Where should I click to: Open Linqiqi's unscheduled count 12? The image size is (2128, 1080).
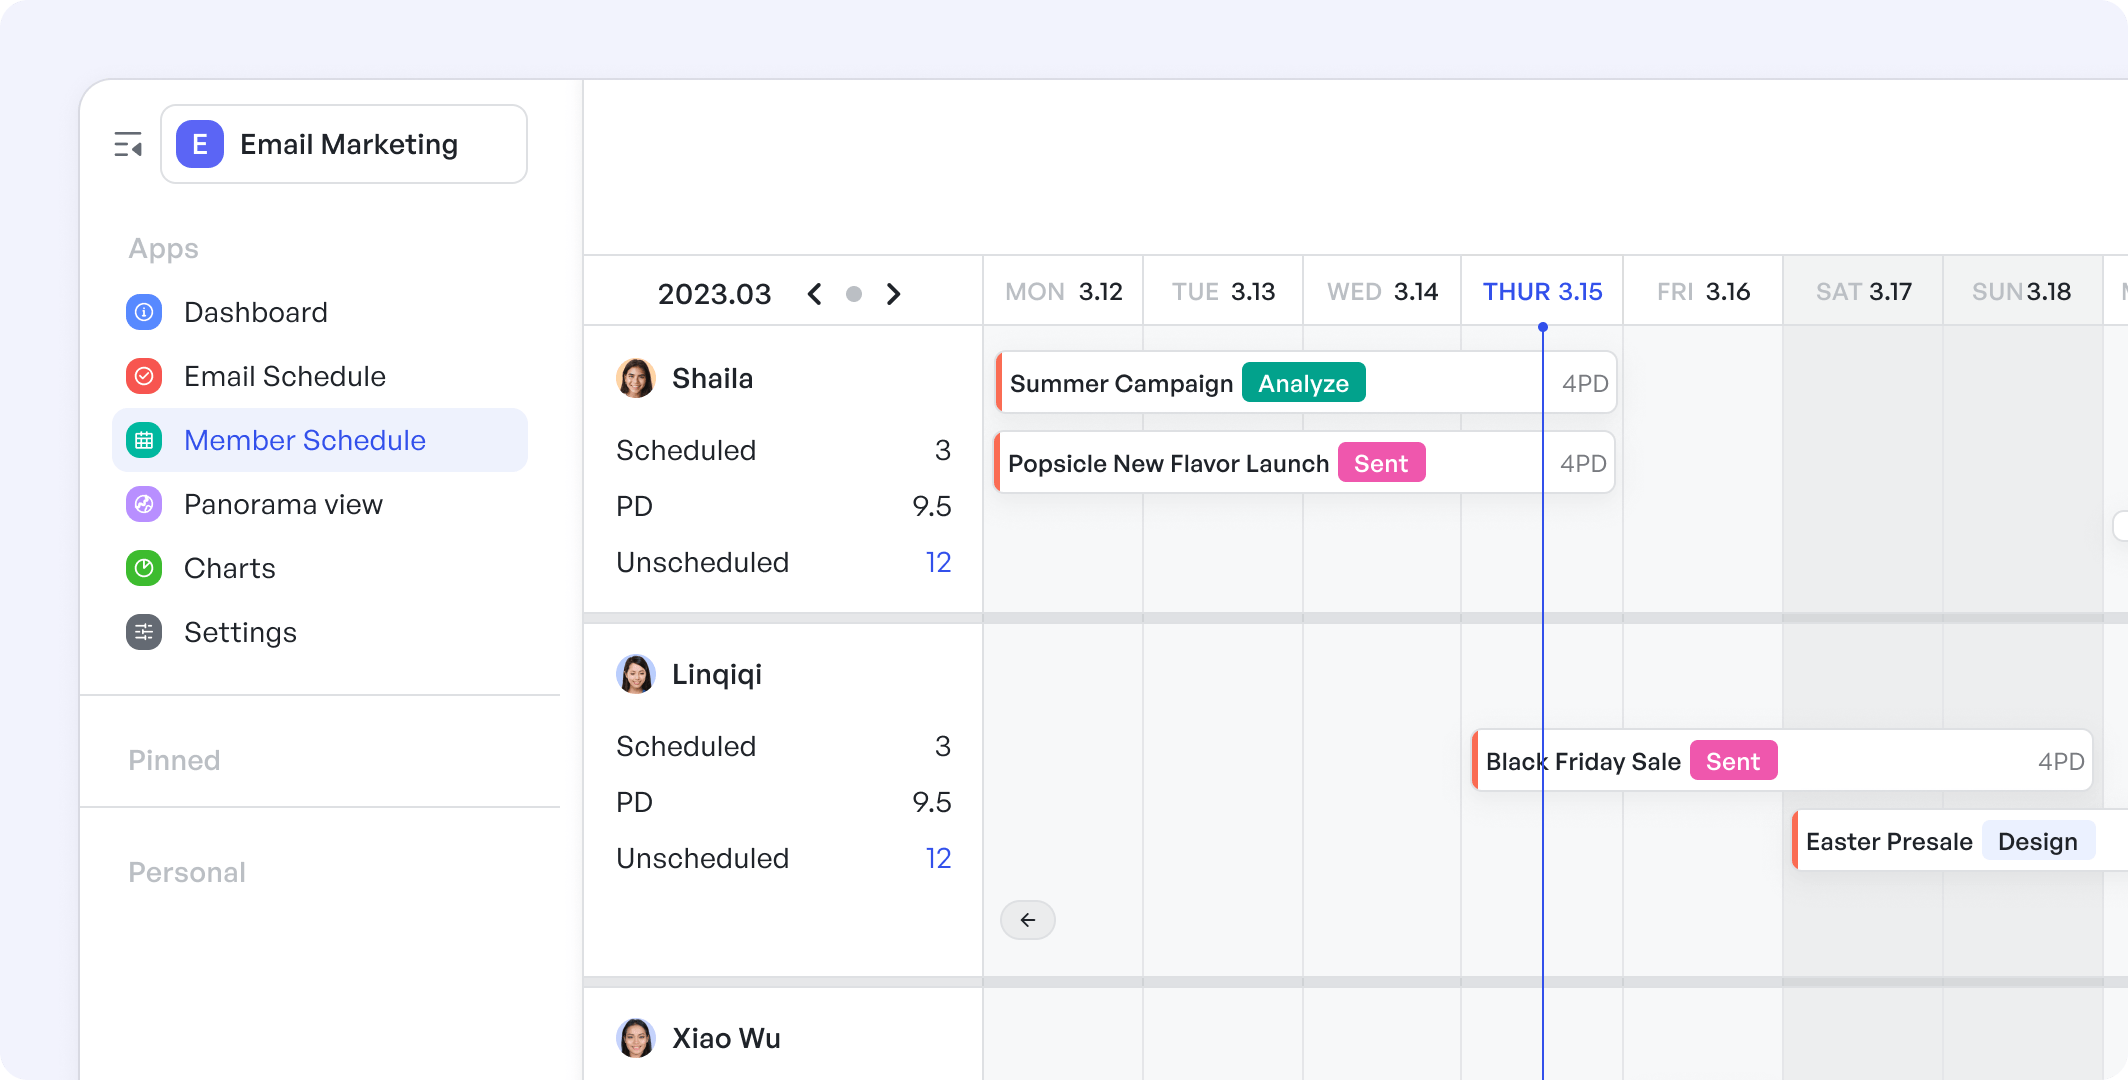pyautogui.click(x=938, y=858)
